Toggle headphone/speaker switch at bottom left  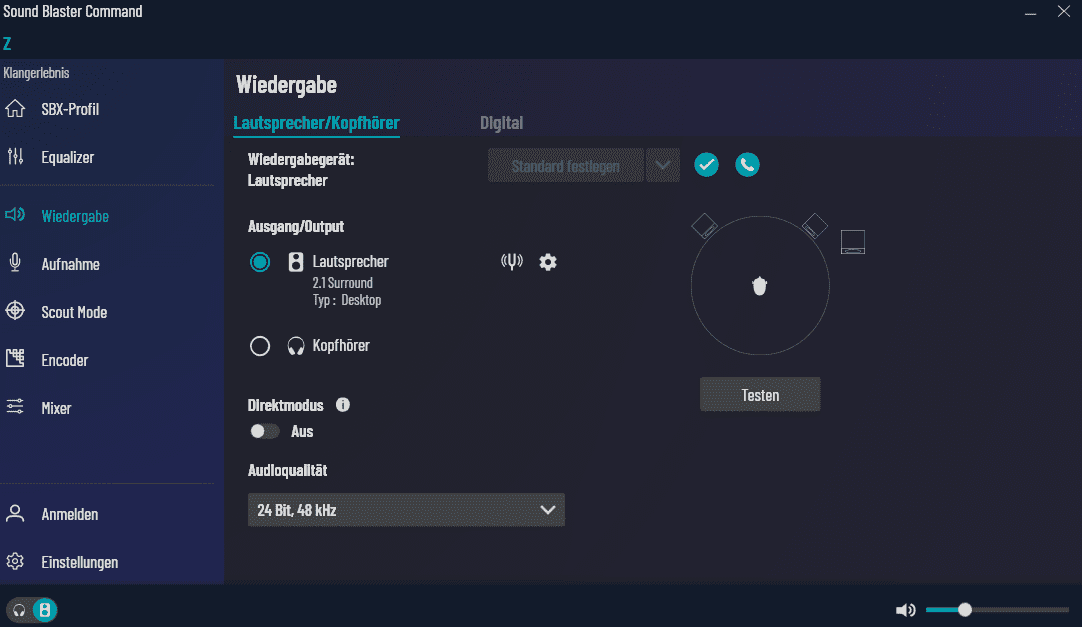coord(32,610)
